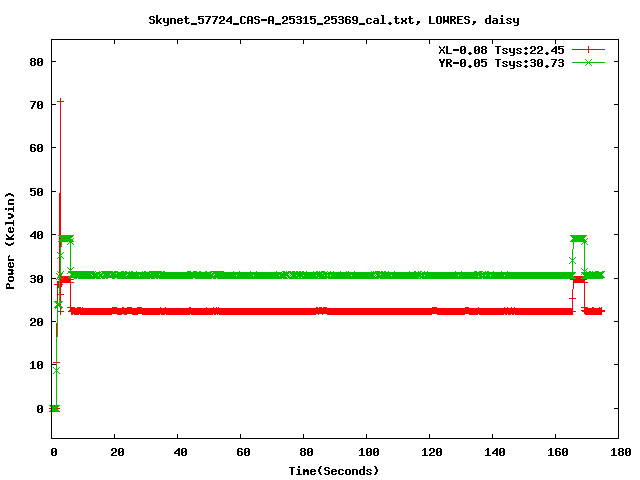
Task: Click the x-axis tick label 140
Action: pos(494,452)
